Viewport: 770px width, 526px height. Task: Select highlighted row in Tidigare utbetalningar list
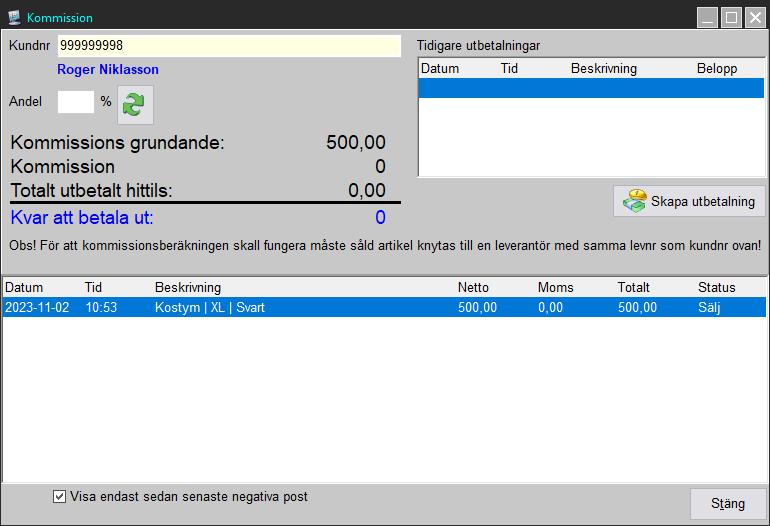pos(590,88)
